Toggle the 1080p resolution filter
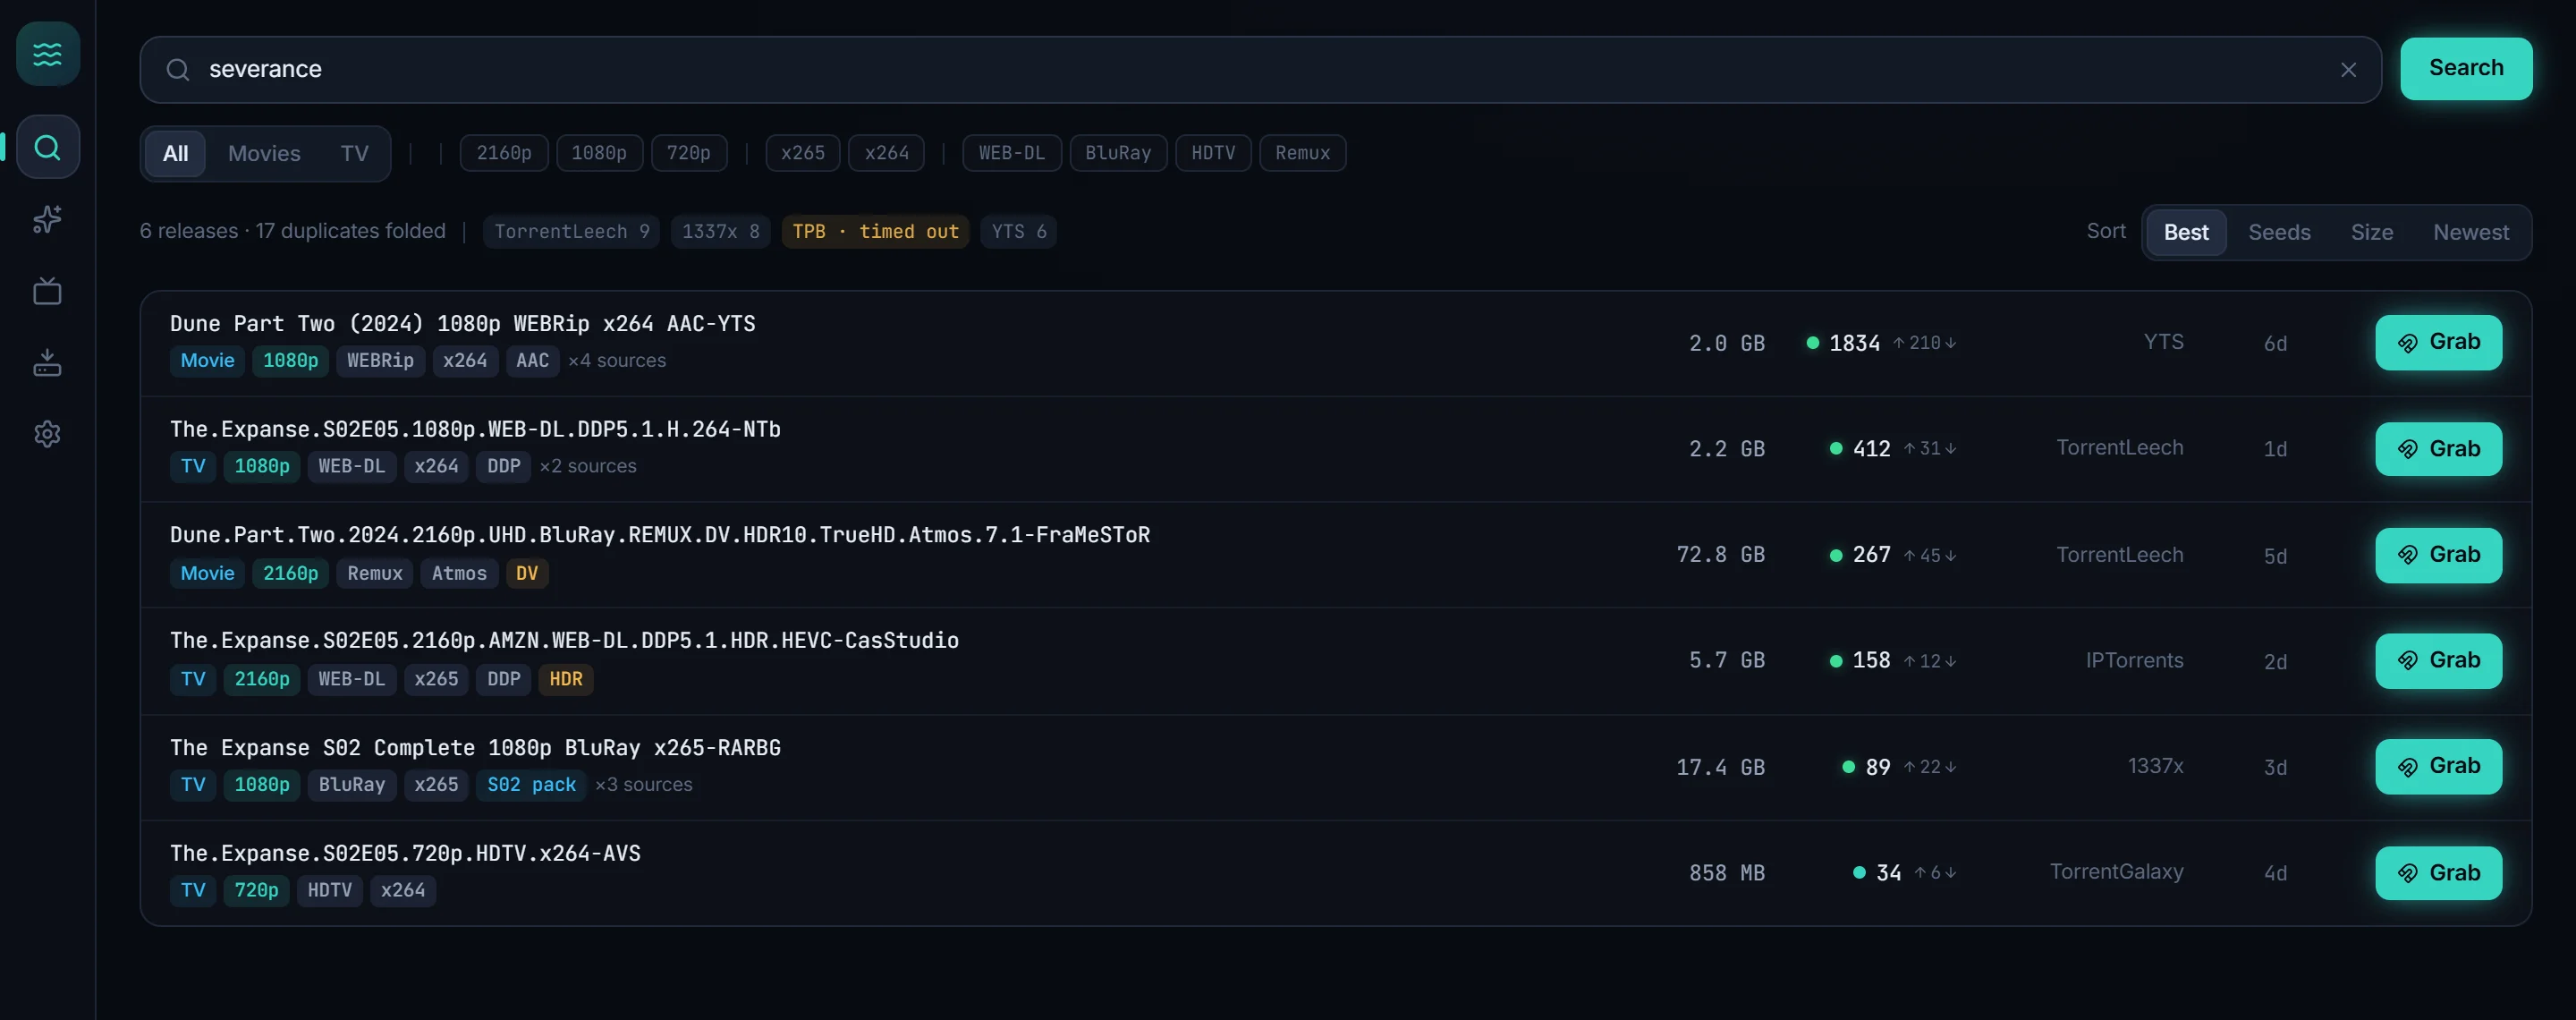The width and height of the screenshot is (2576, 1020). (x=599, y=154)
